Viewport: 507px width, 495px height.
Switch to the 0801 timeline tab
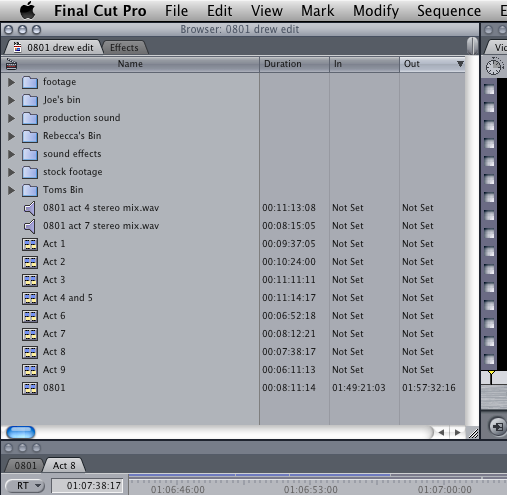[x=25, y=465]
